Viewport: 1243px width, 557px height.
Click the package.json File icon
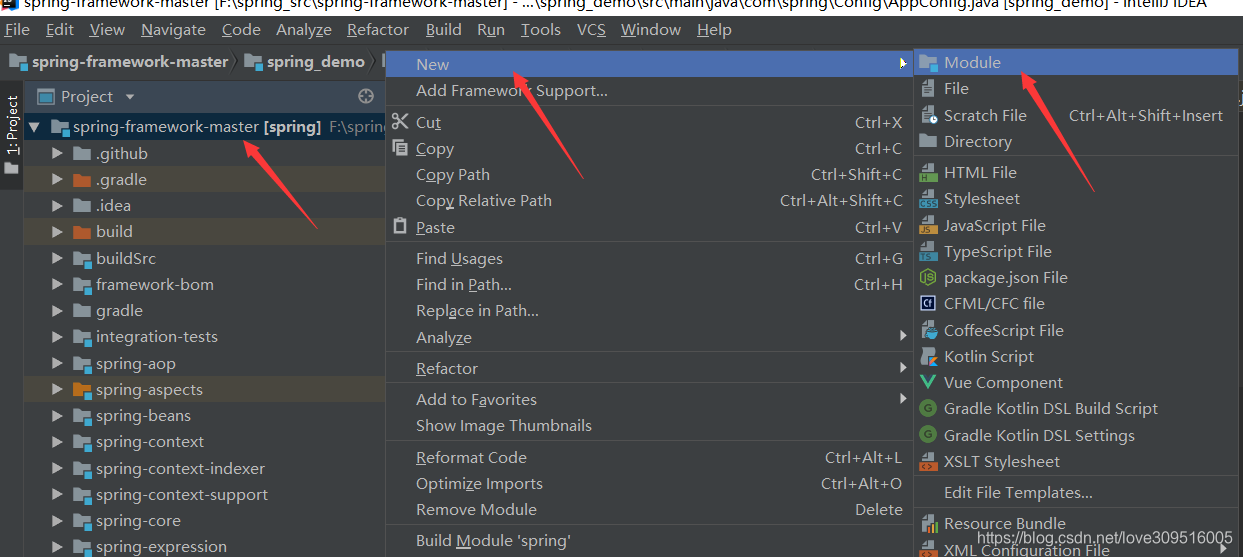tap(927, 277)
